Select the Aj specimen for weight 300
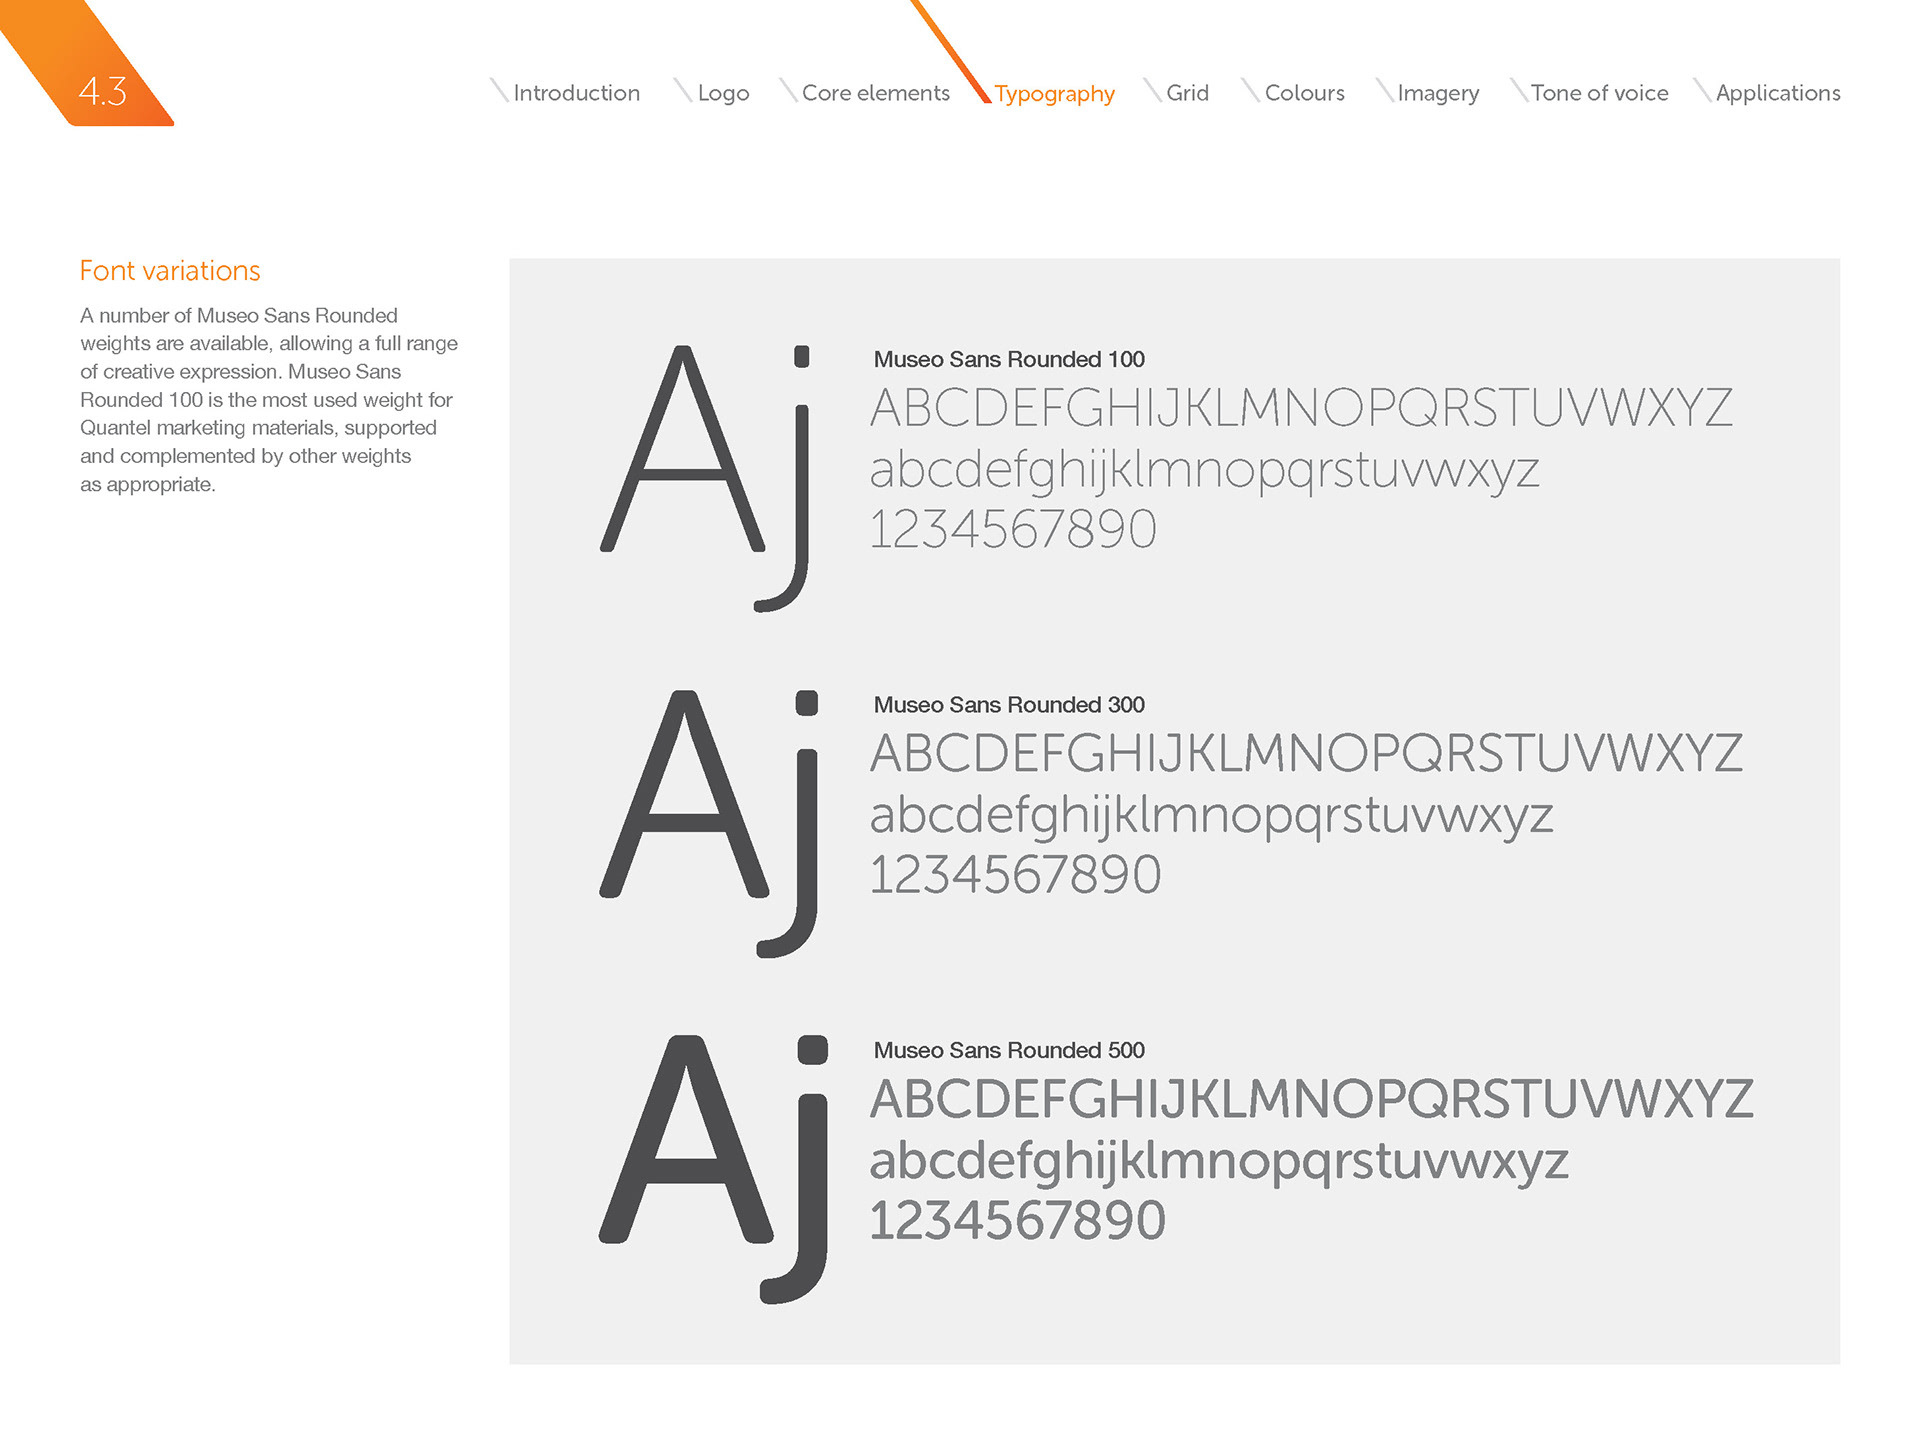 click(709, 823)
